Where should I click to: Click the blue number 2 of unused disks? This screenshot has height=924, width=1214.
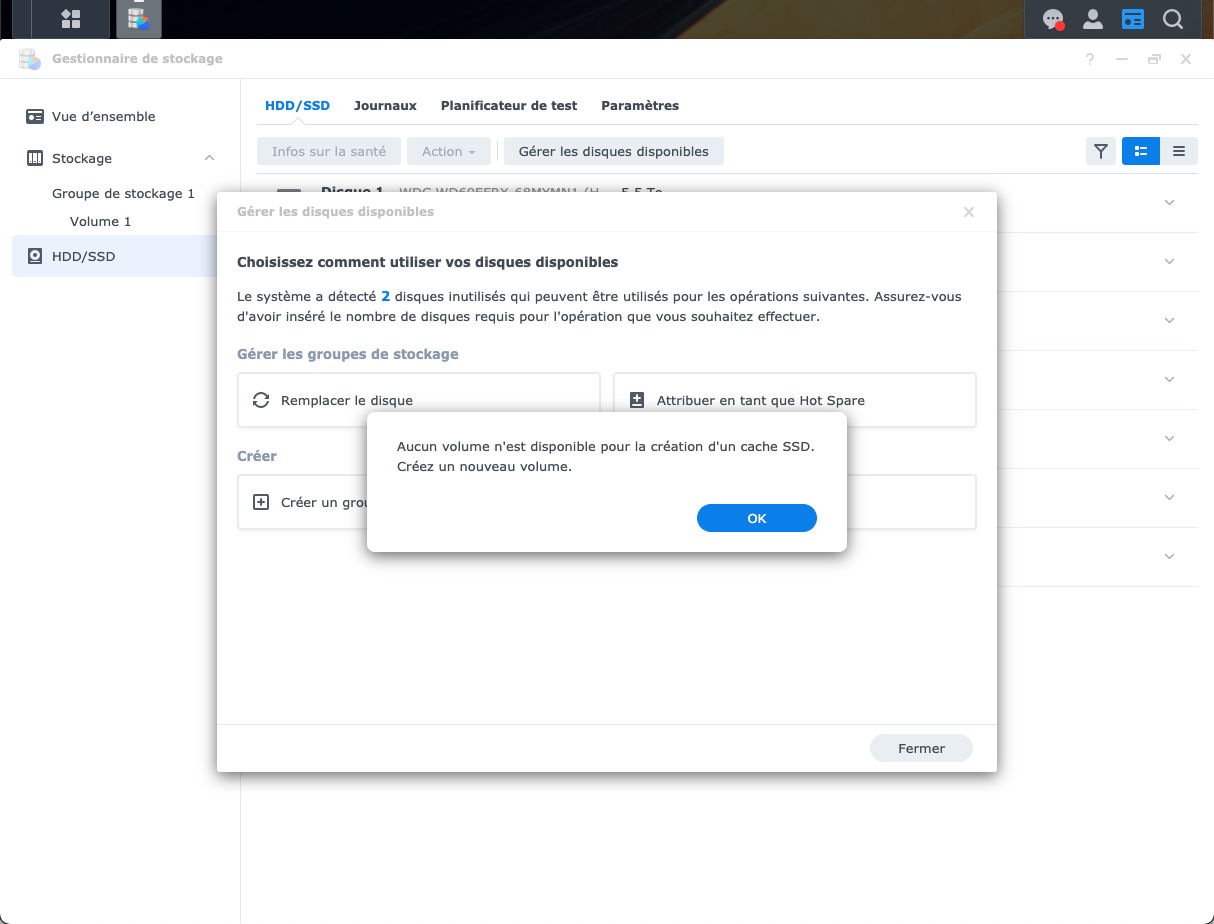(386, 297)
